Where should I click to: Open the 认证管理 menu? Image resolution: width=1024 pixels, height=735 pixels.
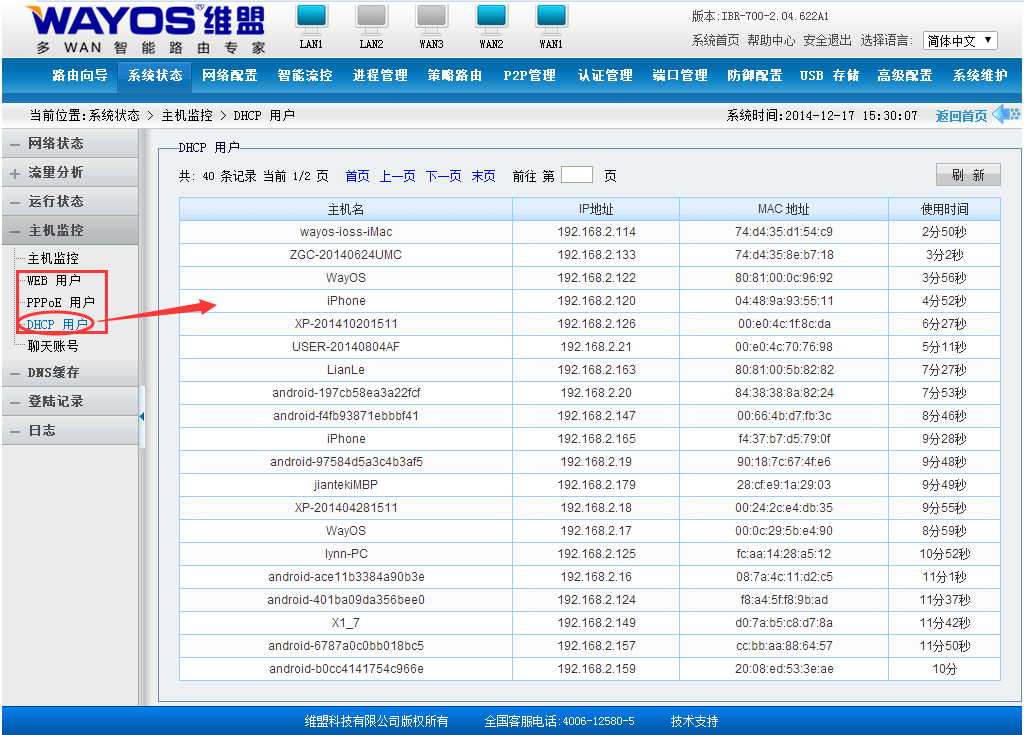(x=605, y=75)
